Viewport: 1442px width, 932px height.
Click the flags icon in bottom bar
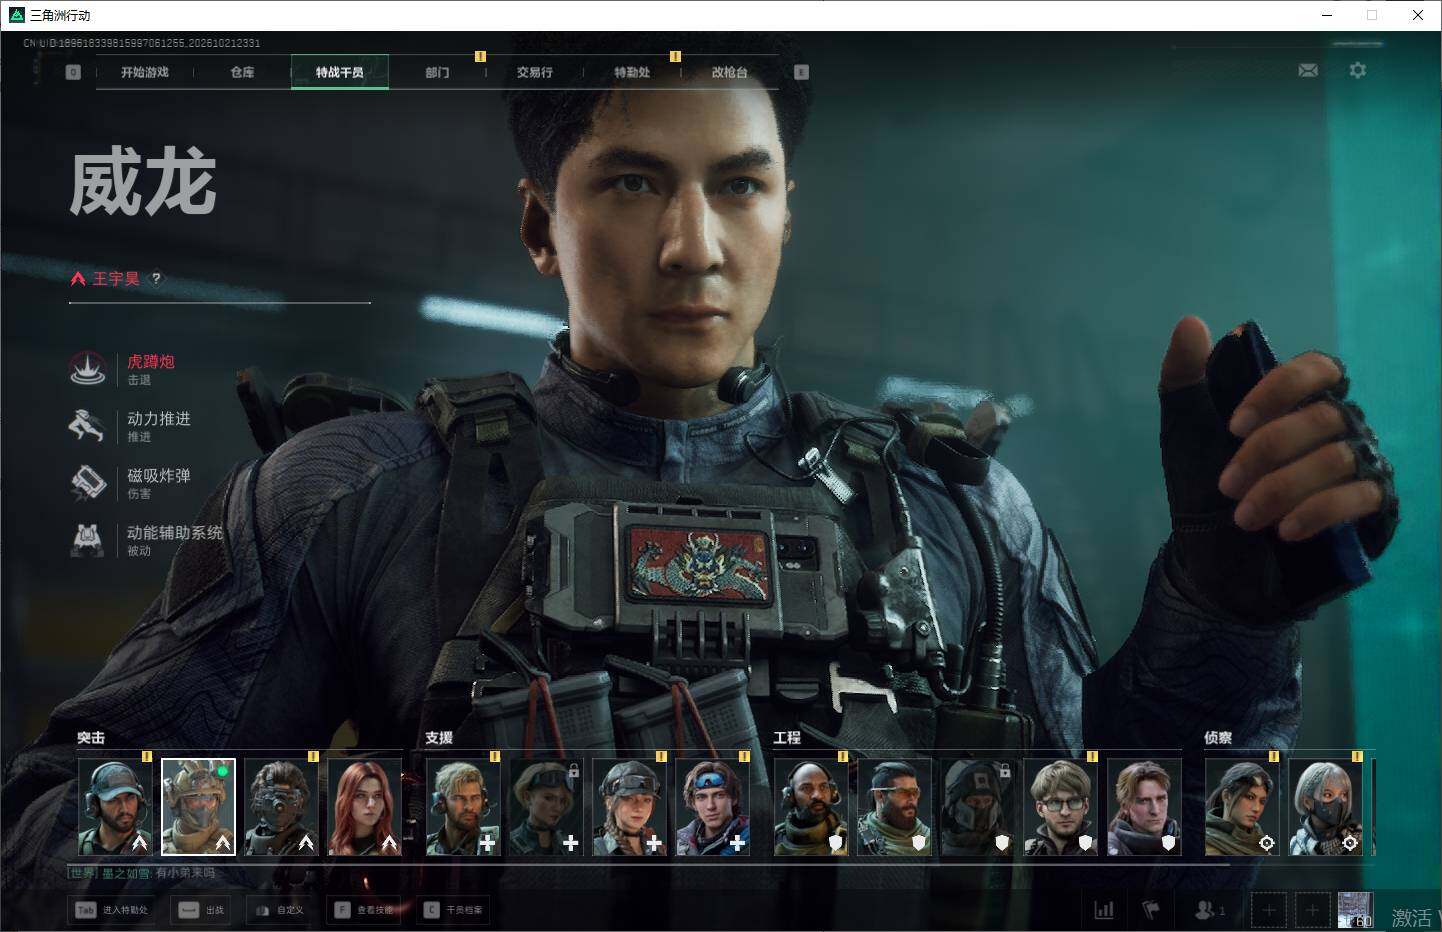[x=1151, y=910]
